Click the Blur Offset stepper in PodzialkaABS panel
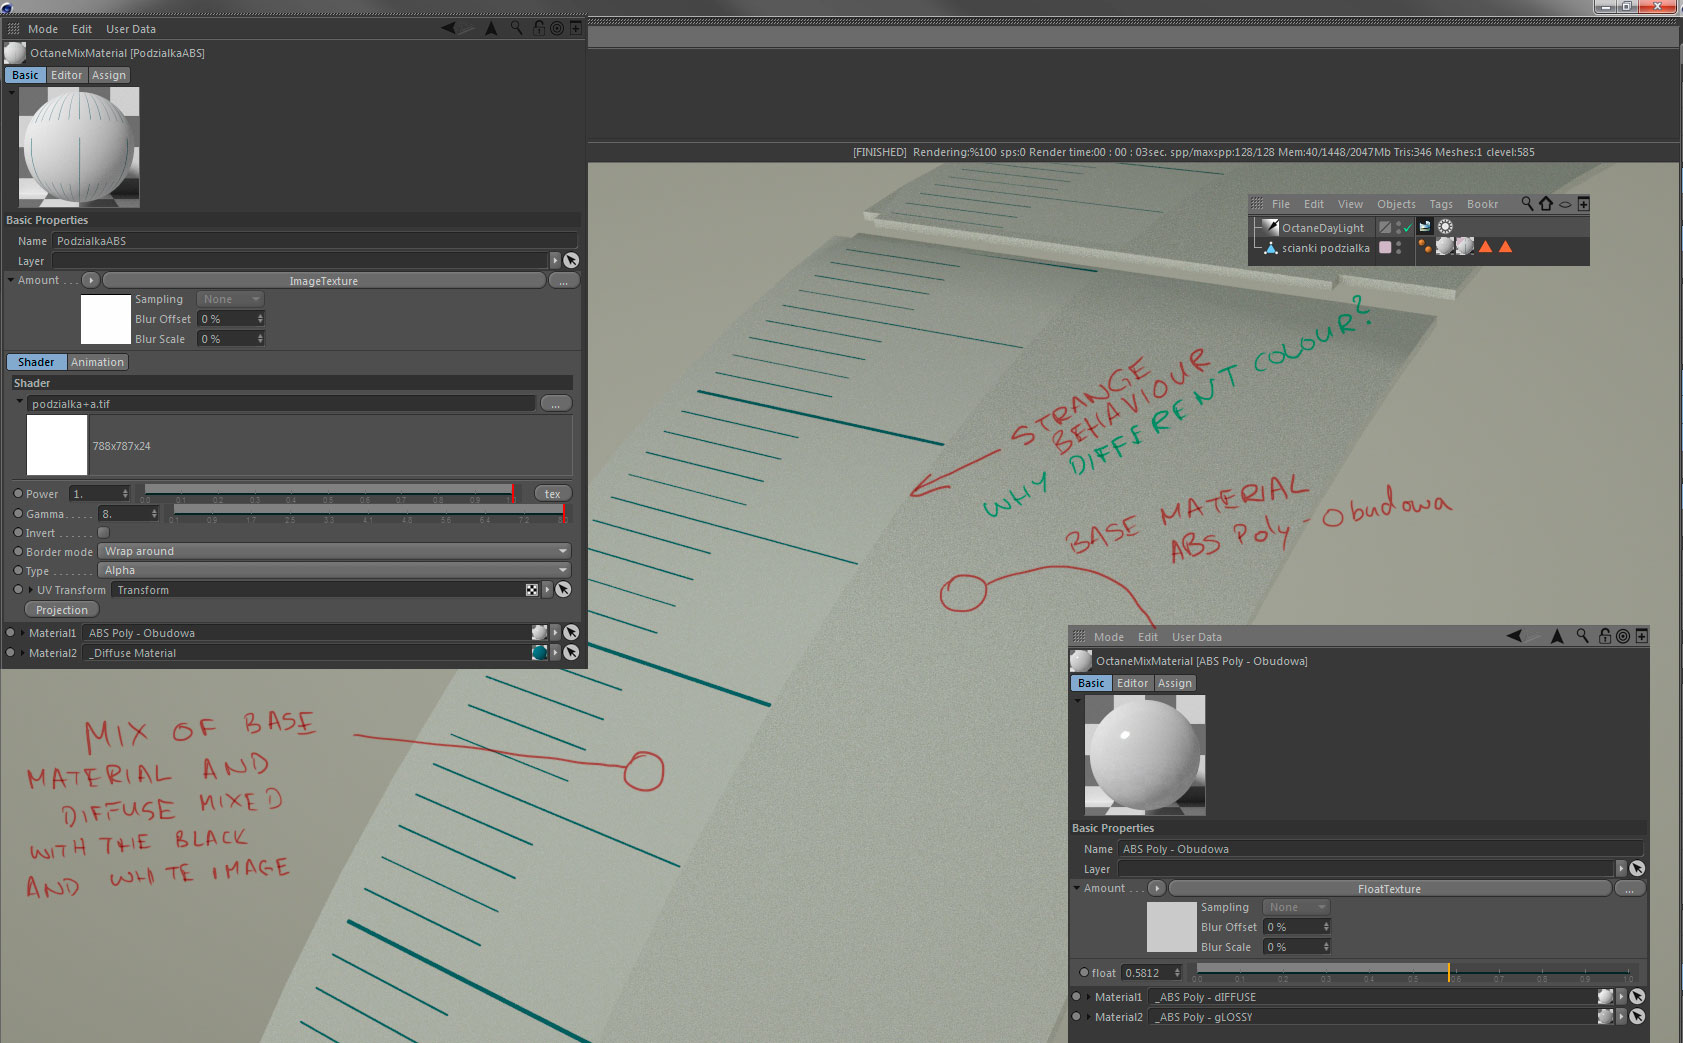This screenshot has width=1683, height=1043. [x=260, y=319]
